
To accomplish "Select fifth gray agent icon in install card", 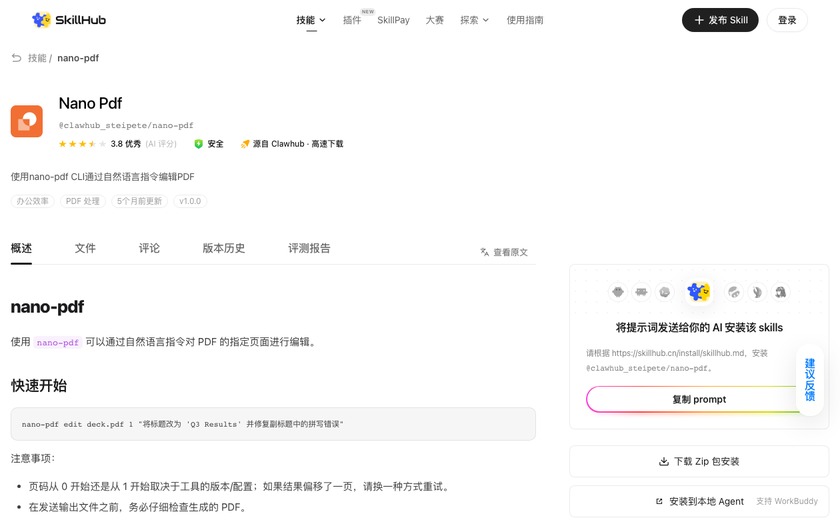I will [x=733, y=292].
